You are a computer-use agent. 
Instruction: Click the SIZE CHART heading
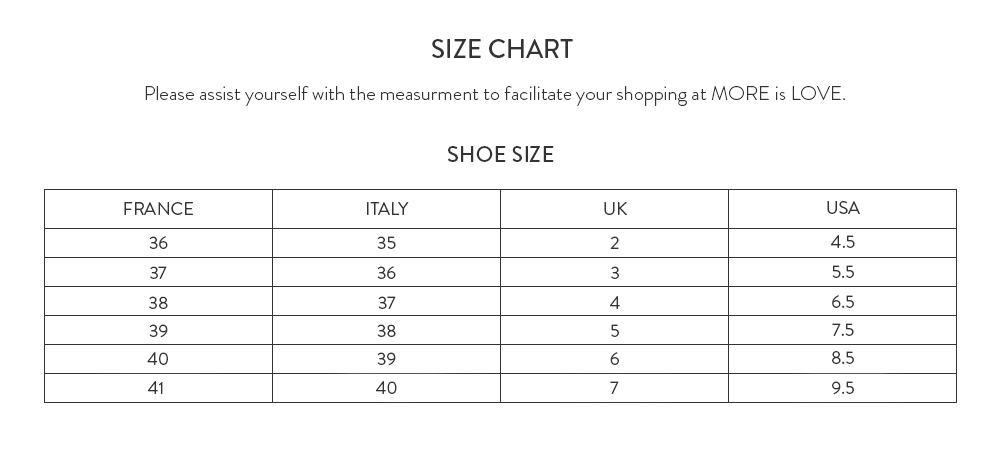(x=501, y=49)
